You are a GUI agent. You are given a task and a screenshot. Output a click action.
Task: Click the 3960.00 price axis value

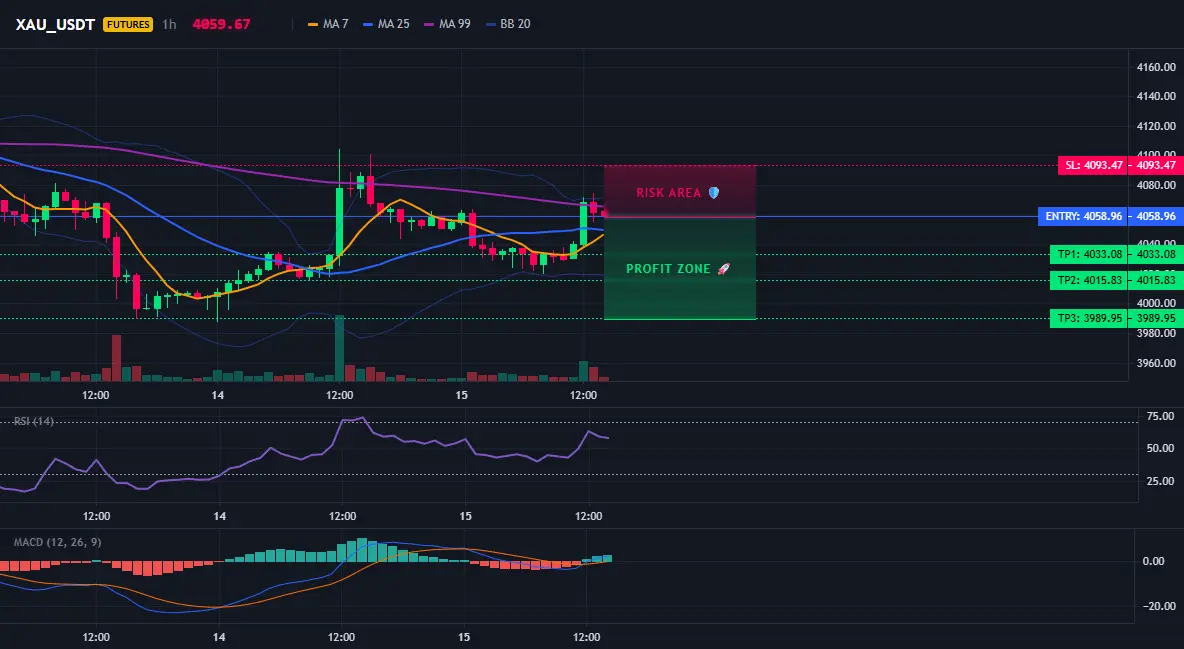coord(1156,363)
